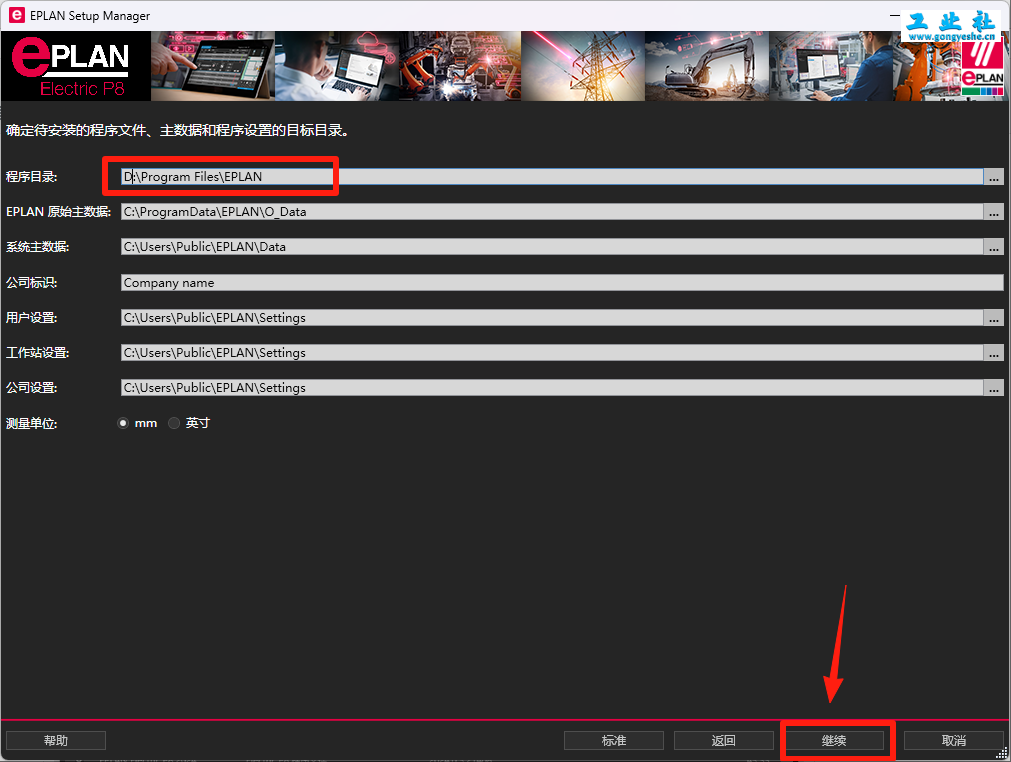Click the excavator banner image

click(707, 66)
